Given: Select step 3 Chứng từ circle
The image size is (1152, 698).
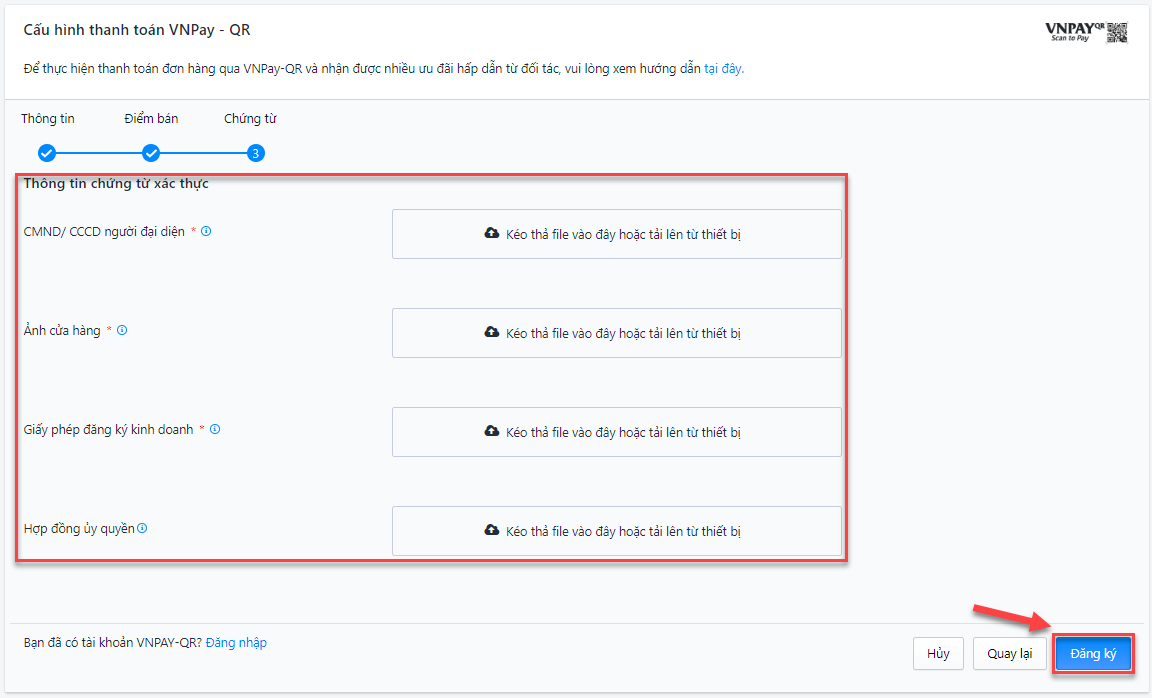Looking at the screenshot, I should click(x=256, y=153).
